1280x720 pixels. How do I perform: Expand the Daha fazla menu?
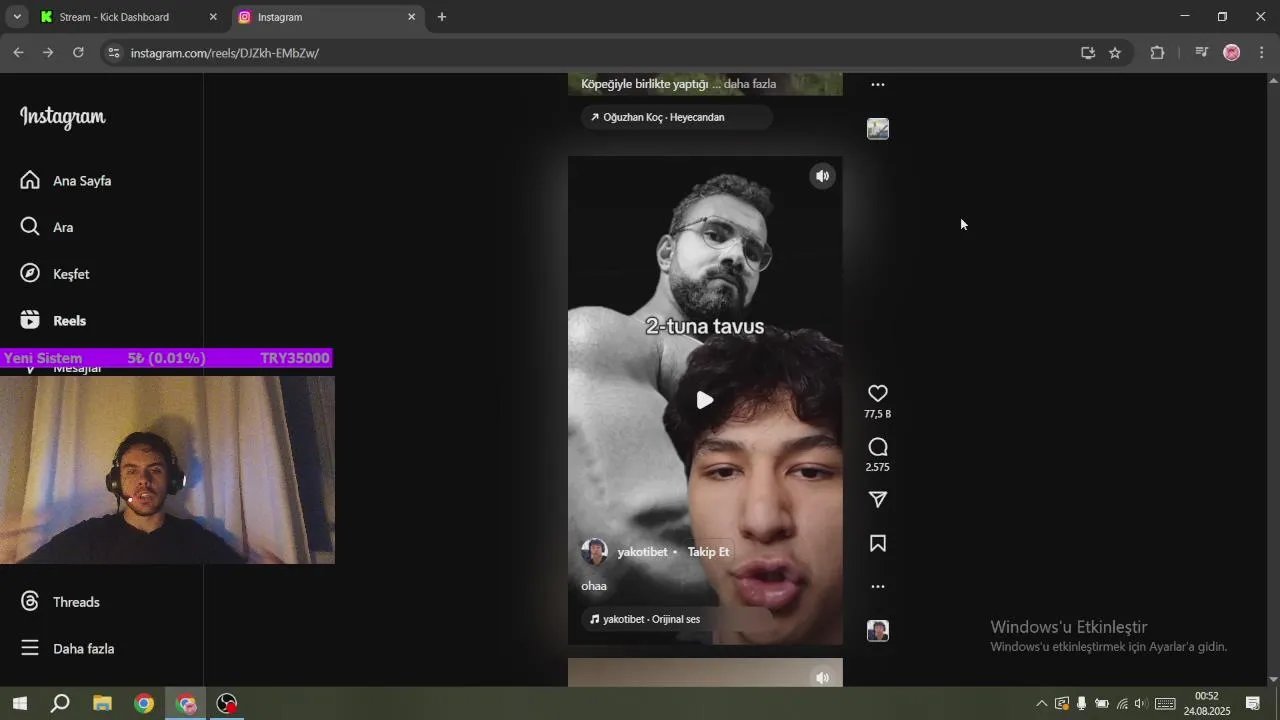click(67, 649)
